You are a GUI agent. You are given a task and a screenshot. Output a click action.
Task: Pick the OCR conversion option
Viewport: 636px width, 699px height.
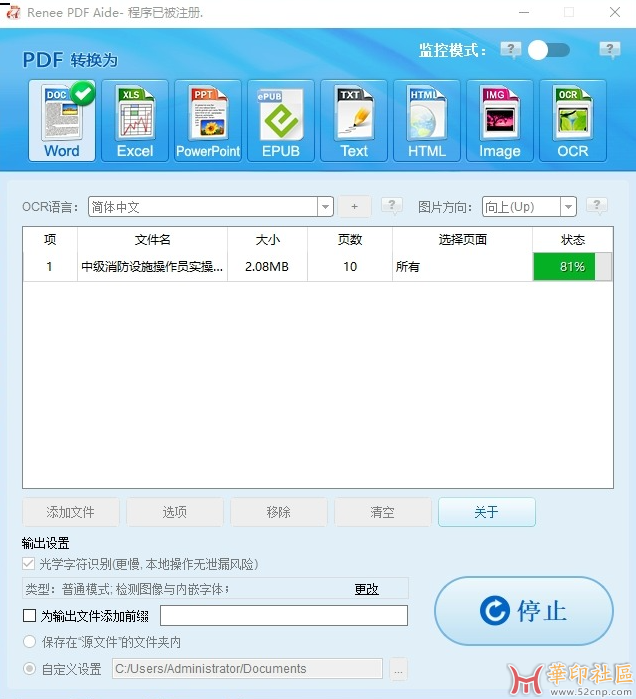573,121
